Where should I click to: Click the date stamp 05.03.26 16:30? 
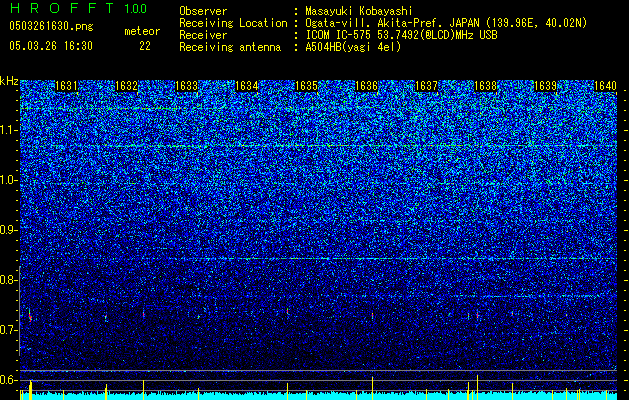51,46
